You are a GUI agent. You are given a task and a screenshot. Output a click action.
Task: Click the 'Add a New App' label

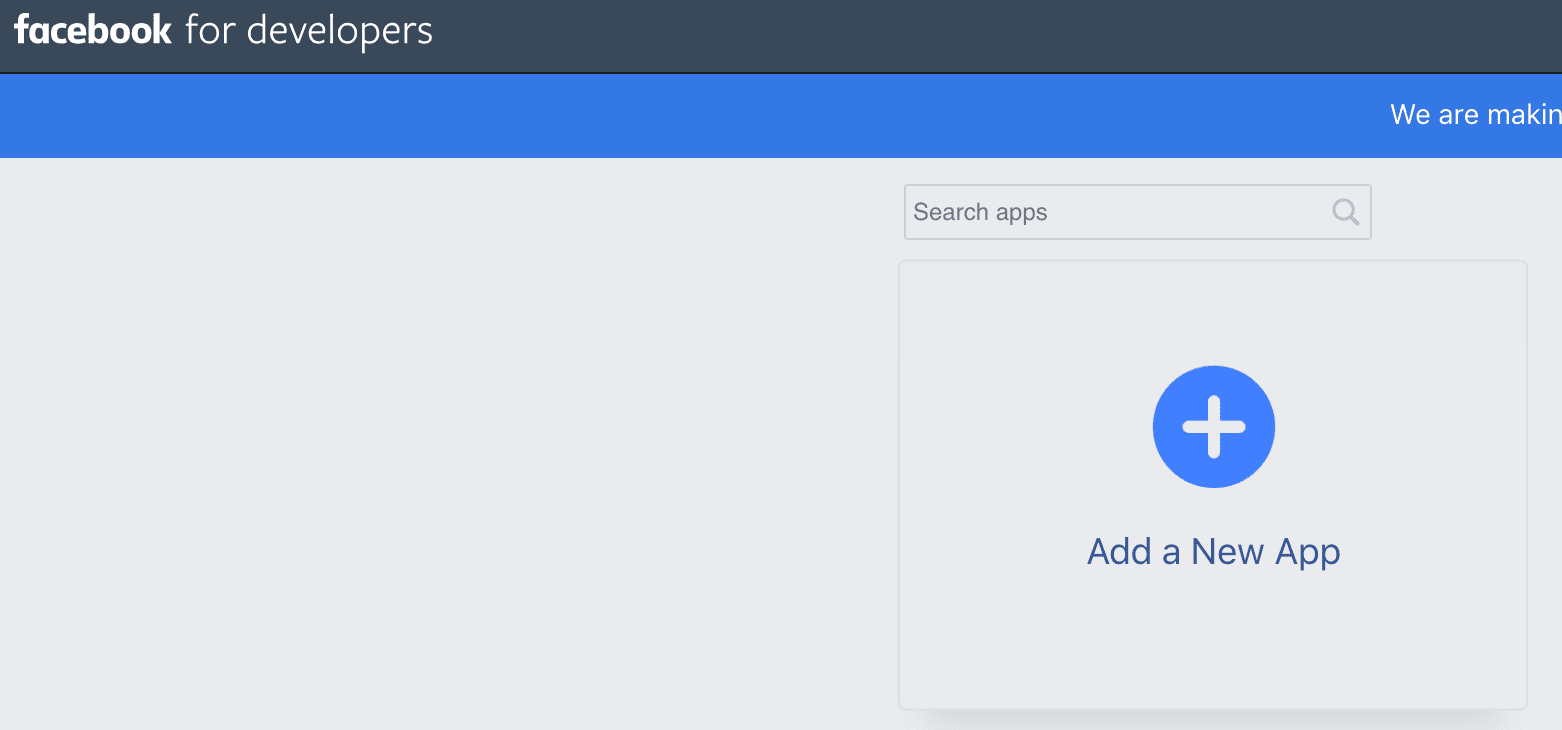pyautogui.click(x=1213, y=551)
